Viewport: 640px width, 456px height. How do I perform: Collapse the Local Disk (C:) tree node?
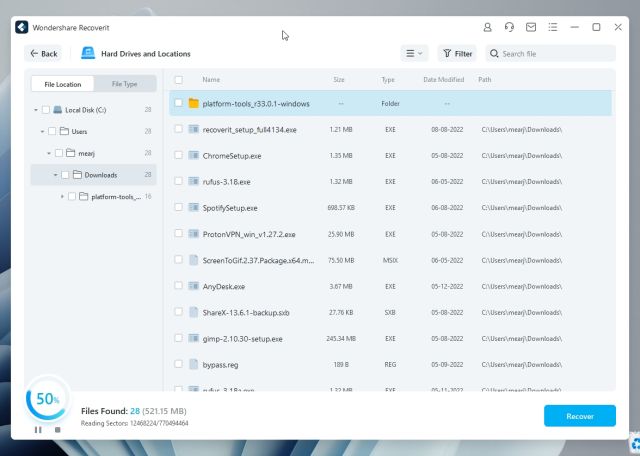pyautogui.click(x=36, y=110)
